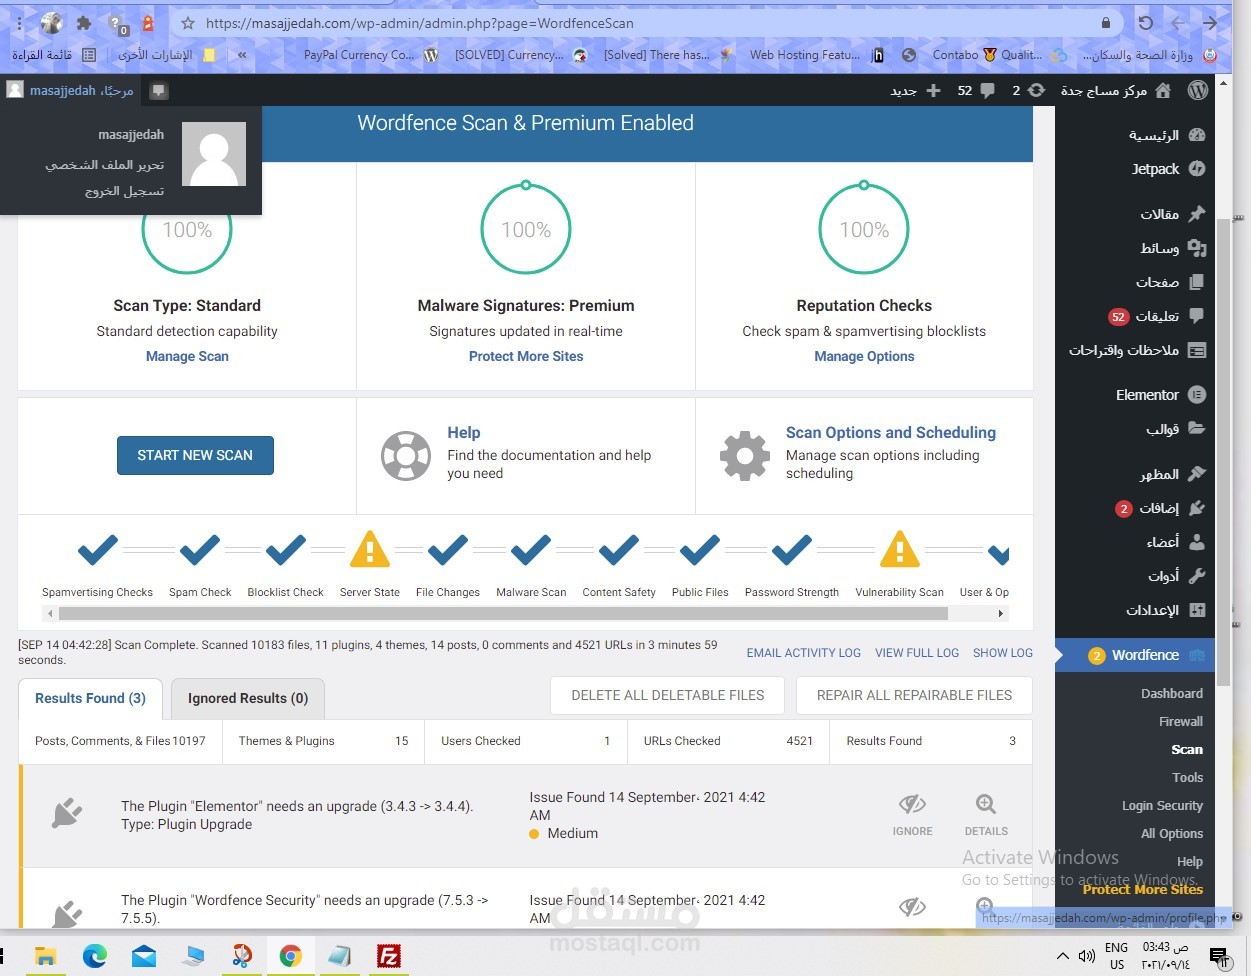Open Microsoft Edge from the taskbar
Viewport: 1251px width, 976px height.
(x=95, y=956)
